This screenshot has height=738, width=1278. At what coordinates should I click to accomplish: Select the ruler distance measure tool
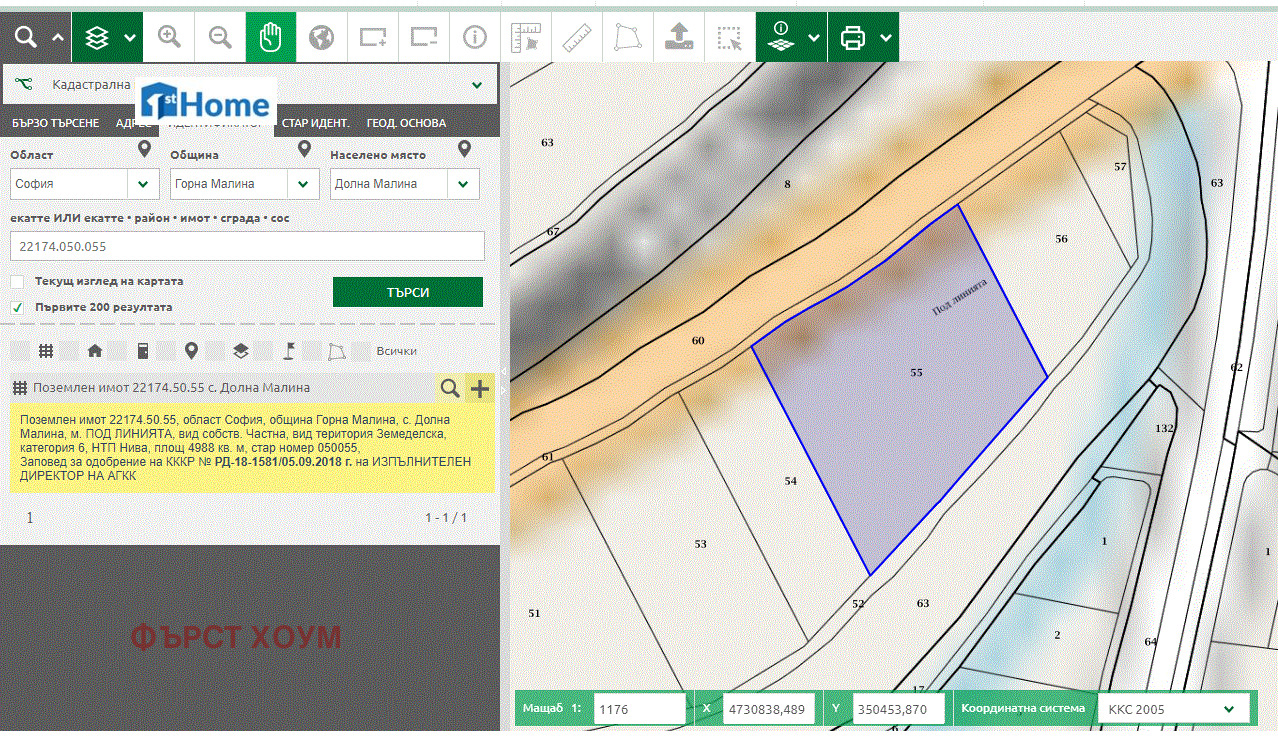[x=577, y=38]
